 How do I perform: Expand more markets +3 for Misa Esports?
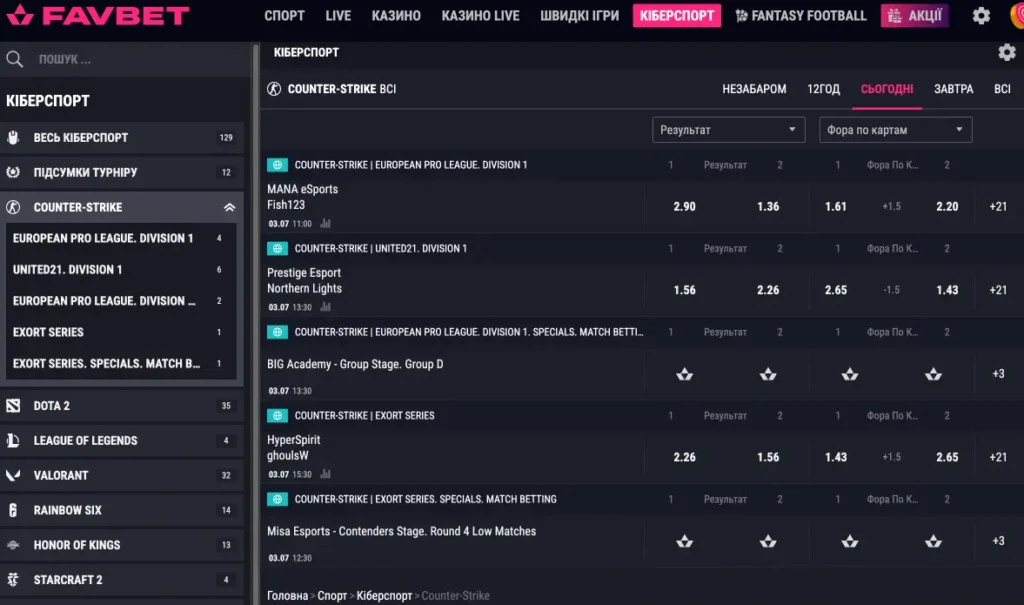click(998, 541)
